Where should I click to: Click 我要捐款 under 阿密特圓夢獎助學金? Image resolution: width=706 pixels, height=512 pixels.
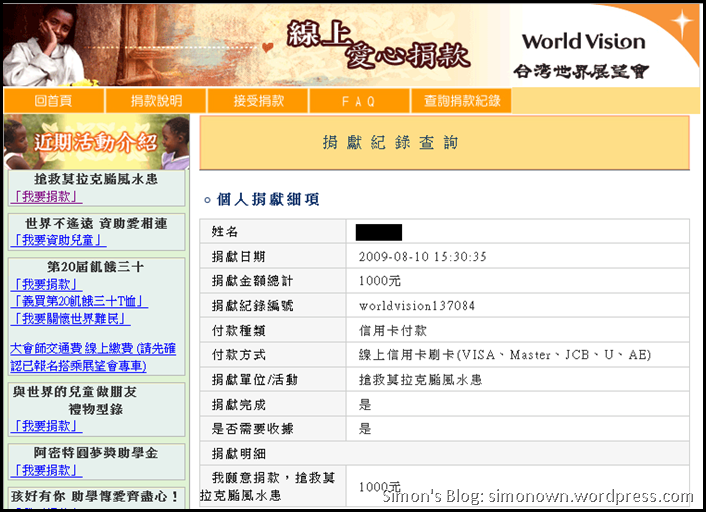tap(46, 470)
